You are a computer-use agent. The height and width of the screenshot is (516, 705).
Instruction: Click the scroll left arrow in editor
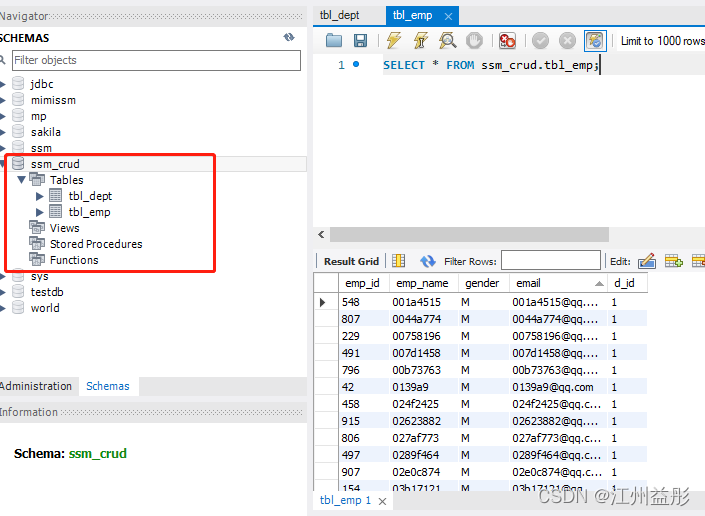pos(321,234)
